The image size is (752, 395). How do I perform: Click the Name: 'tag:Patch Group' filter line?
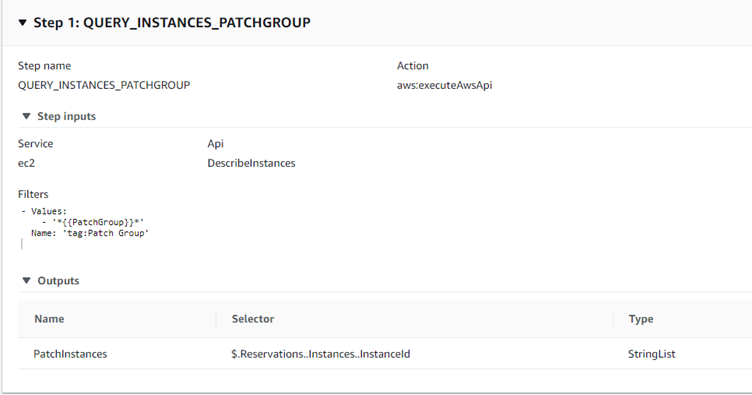pos(90,233)
